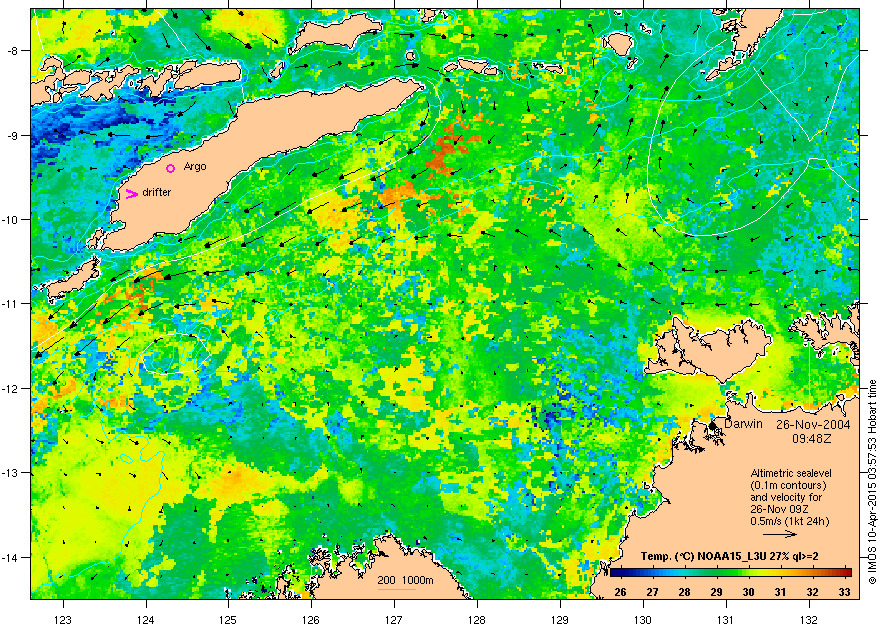880x630 pixels.
Task: Click longitude axis label 130
Action: point(643,620)
